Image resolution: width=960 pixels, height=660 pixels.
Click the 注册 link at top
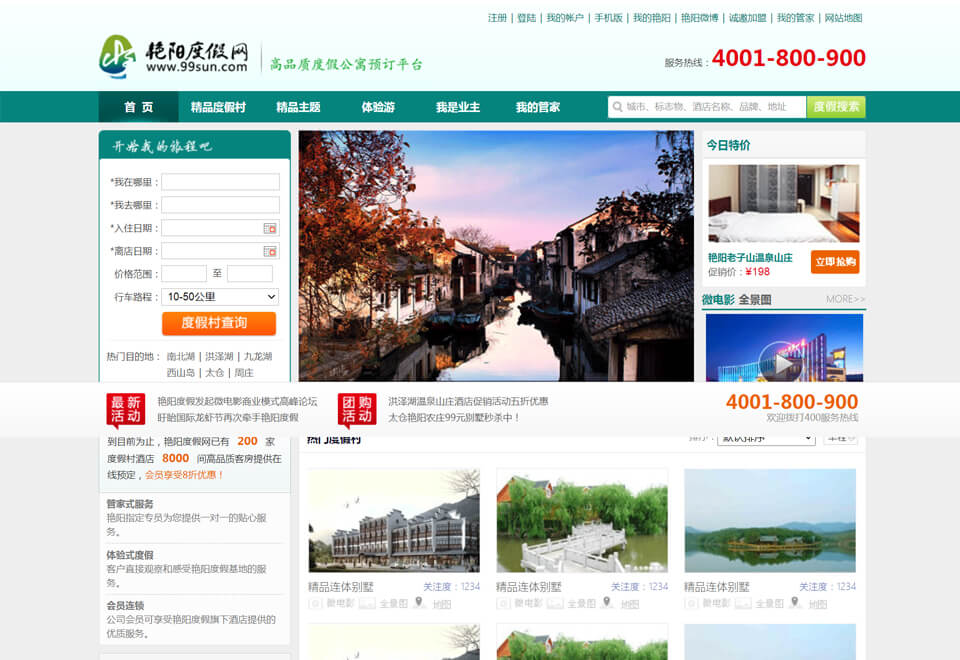tap(497, 18)
